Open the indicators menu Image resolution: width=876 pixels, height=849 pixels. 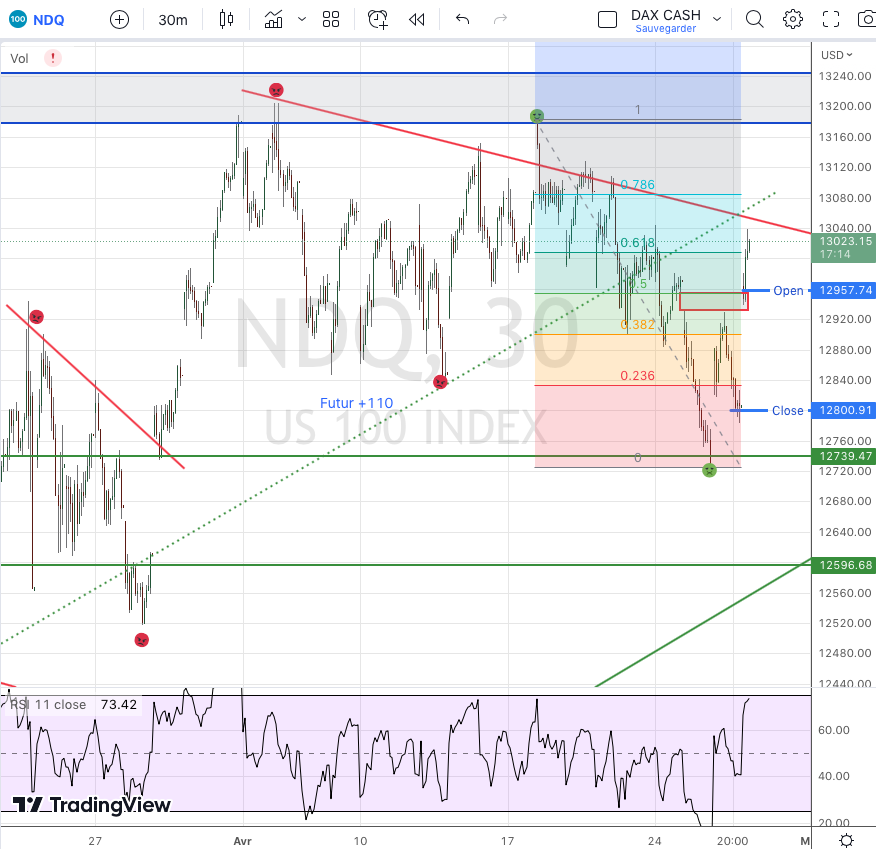(273, 20)
